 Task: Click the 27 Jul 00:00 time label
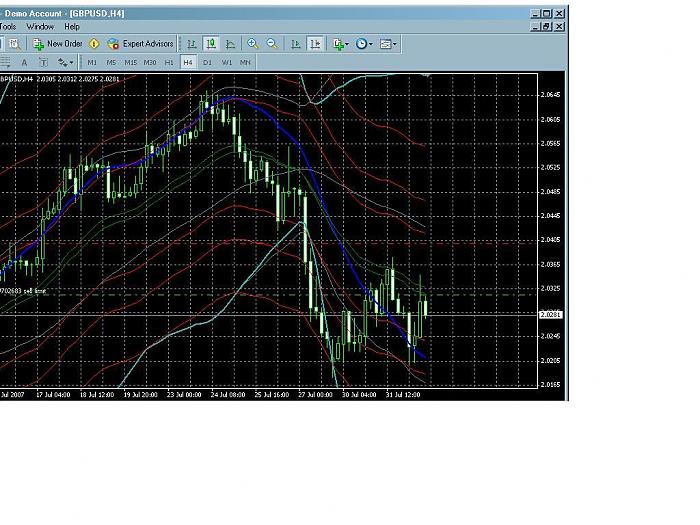315,395
